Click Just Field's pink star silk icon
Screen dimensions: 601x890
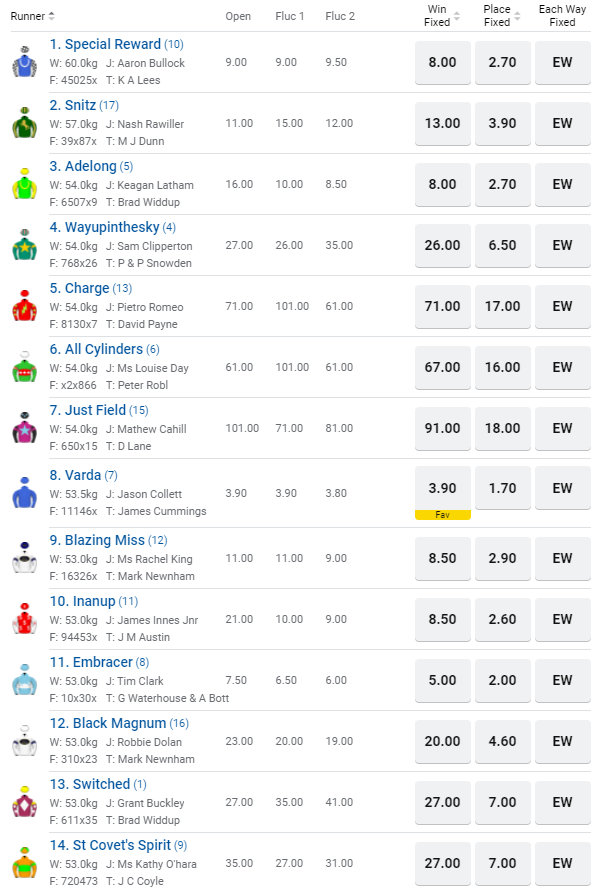24,428
